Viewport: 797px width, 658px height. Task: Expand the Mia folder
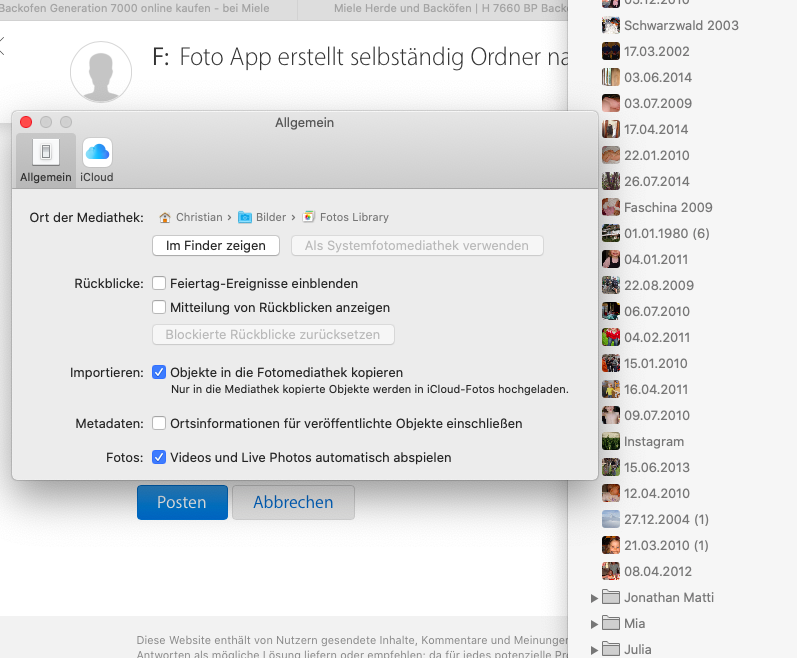click(594, 624)
